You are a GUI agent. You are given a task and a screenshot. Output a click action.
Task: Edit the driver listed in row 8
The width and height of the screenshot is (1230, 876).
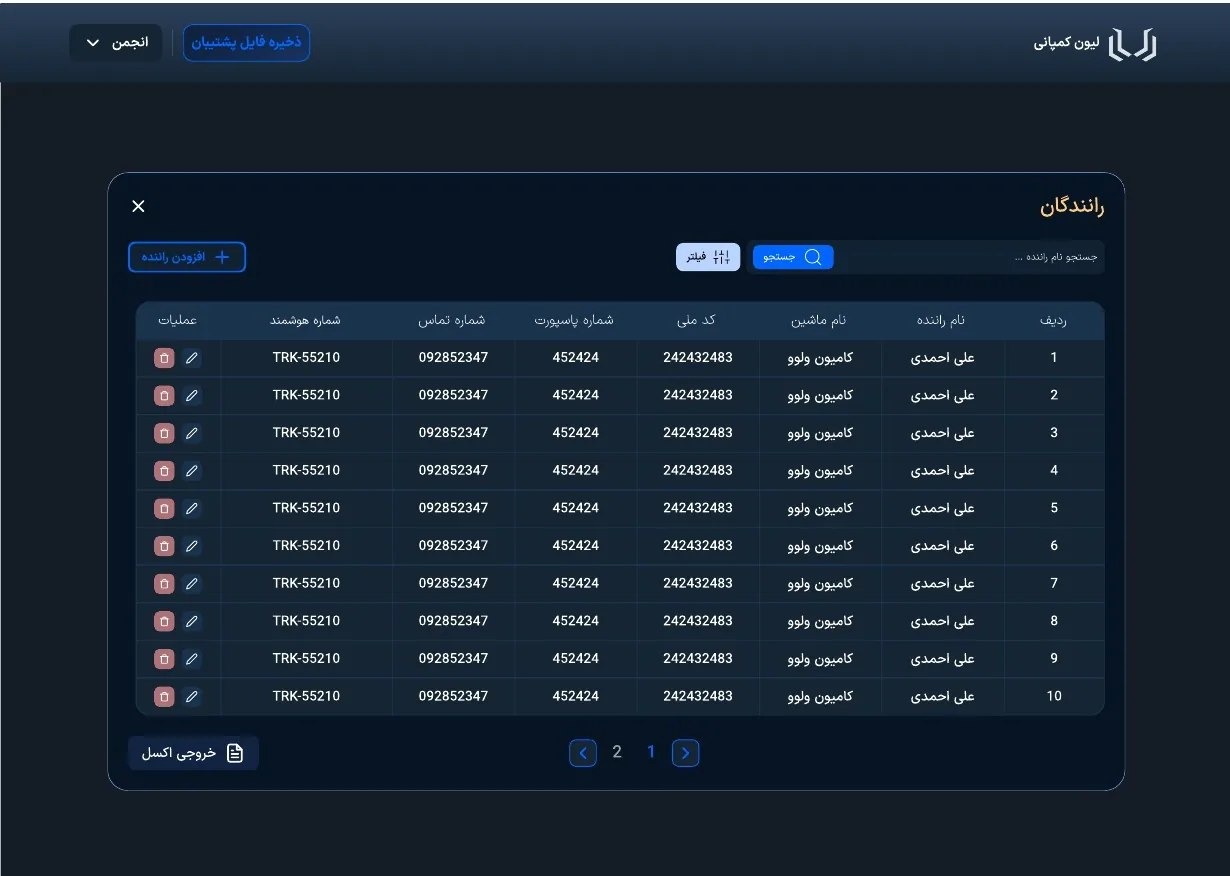click(192, 621)
